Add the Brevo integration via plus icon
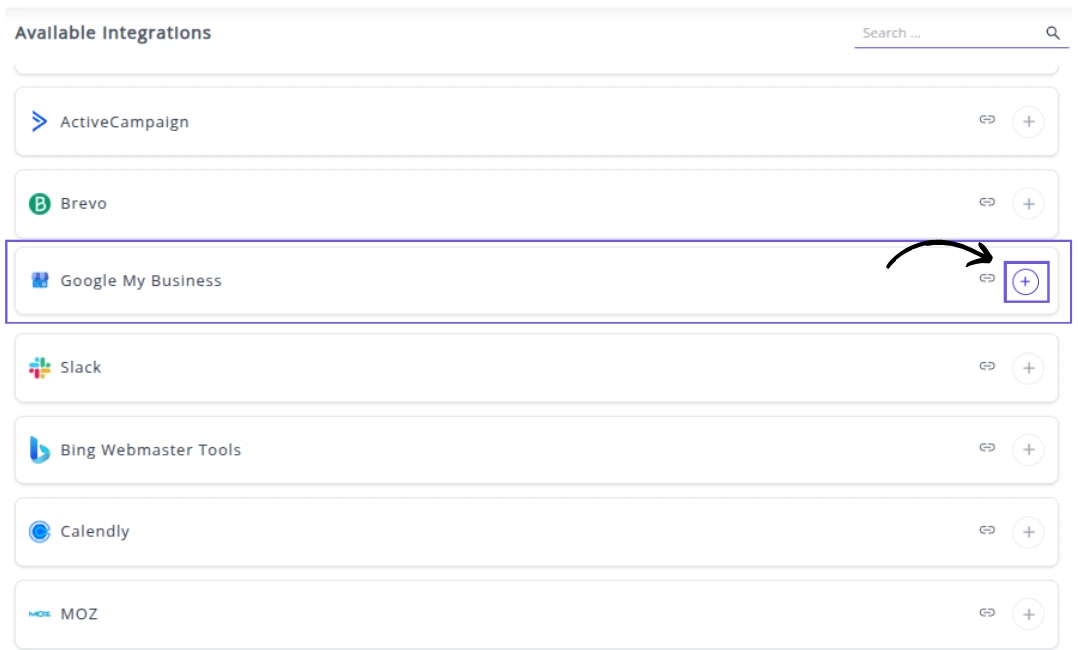Viewport: 1078px width, 650px height. 1028,204
